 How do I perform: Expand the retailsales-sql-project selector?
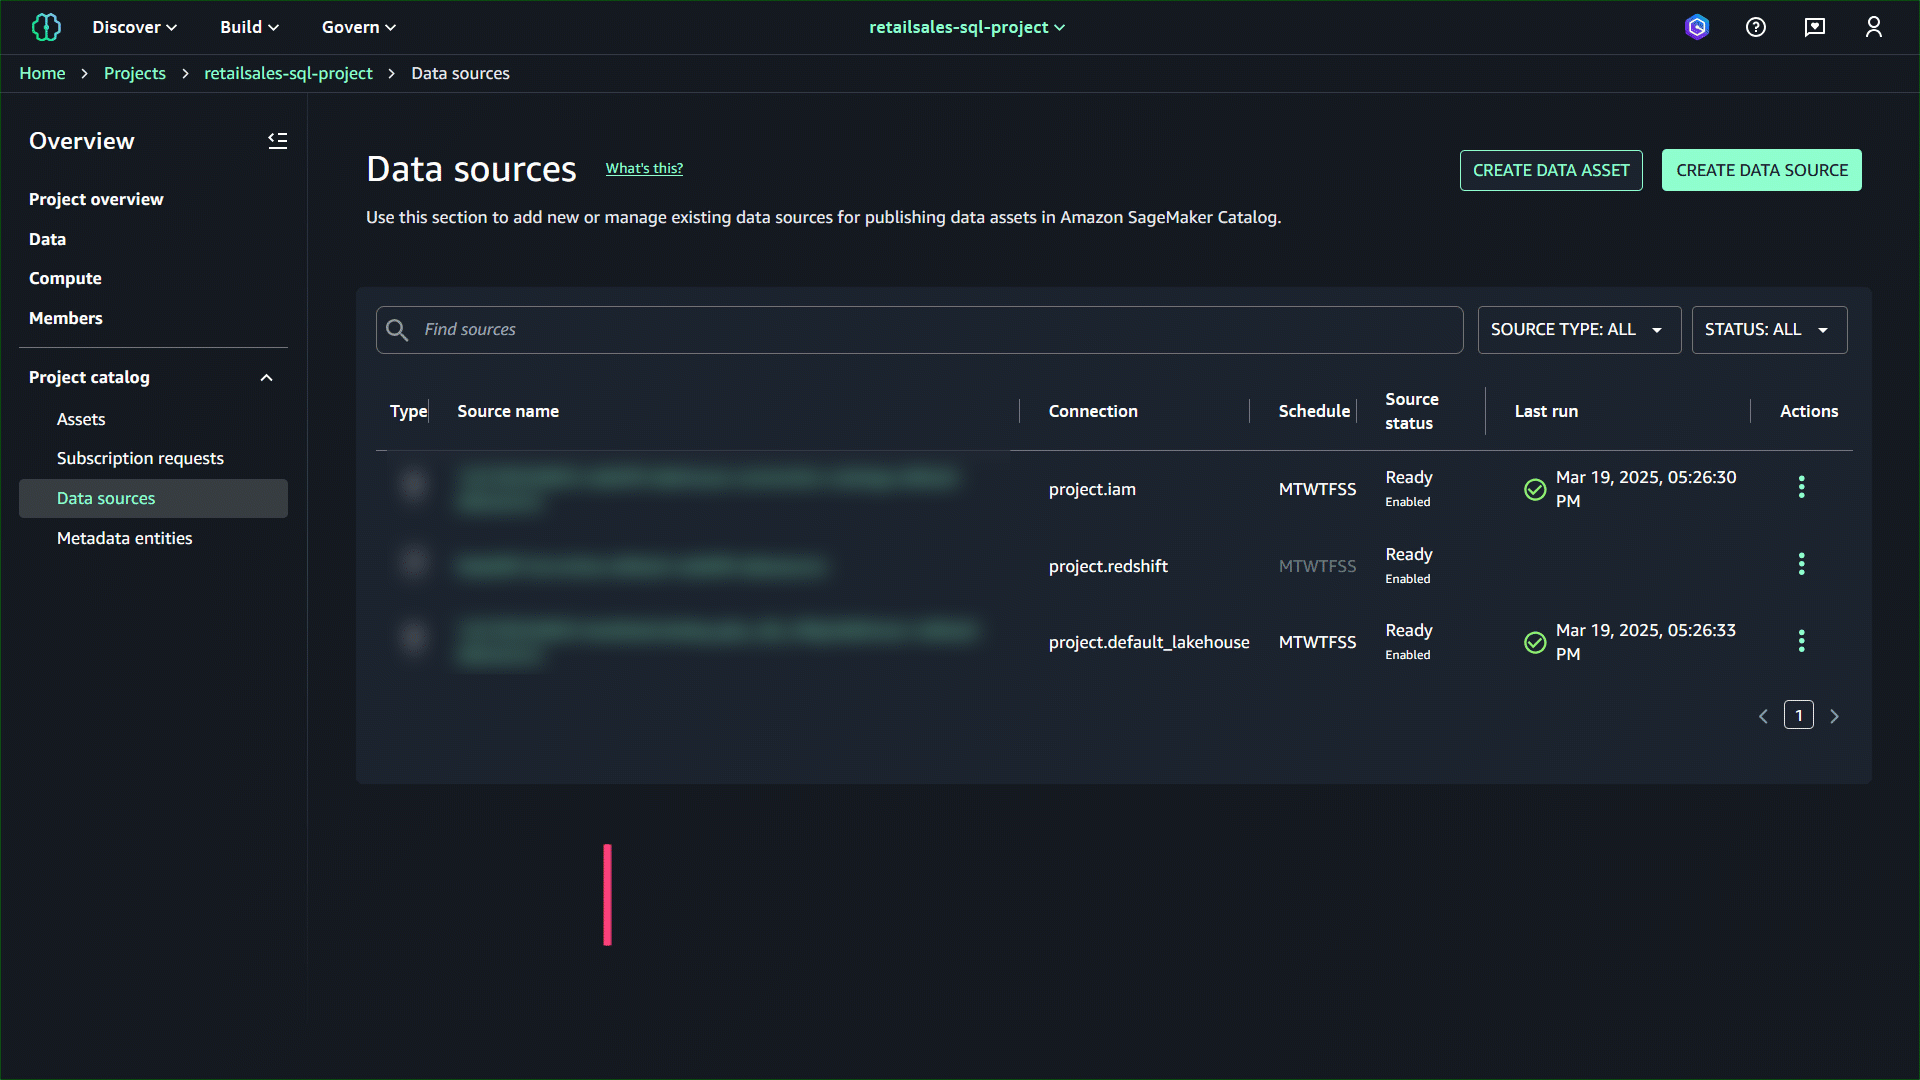966,27
